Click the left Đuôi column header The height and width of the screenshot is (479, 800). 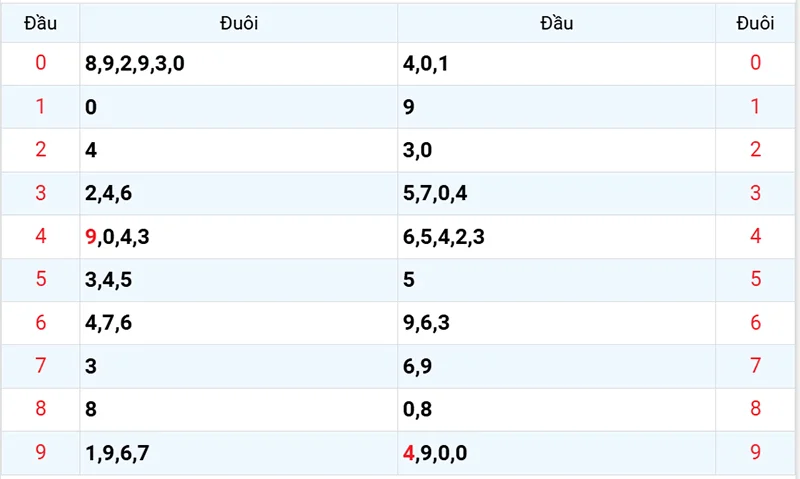coord(239,23)
